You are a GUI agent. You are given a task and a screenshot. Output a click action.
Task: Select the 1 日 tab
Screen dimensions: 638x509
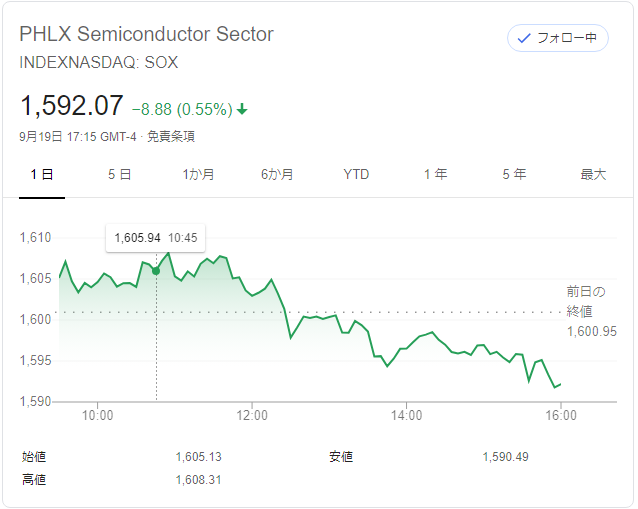point(42,175)
